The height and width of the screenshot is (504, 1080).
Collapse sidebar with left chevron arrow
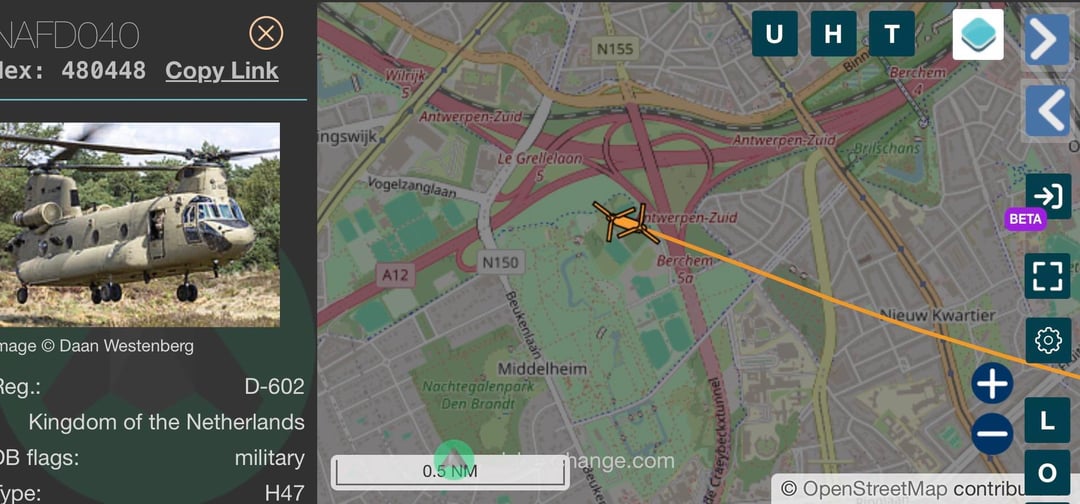coord(1047,111)
